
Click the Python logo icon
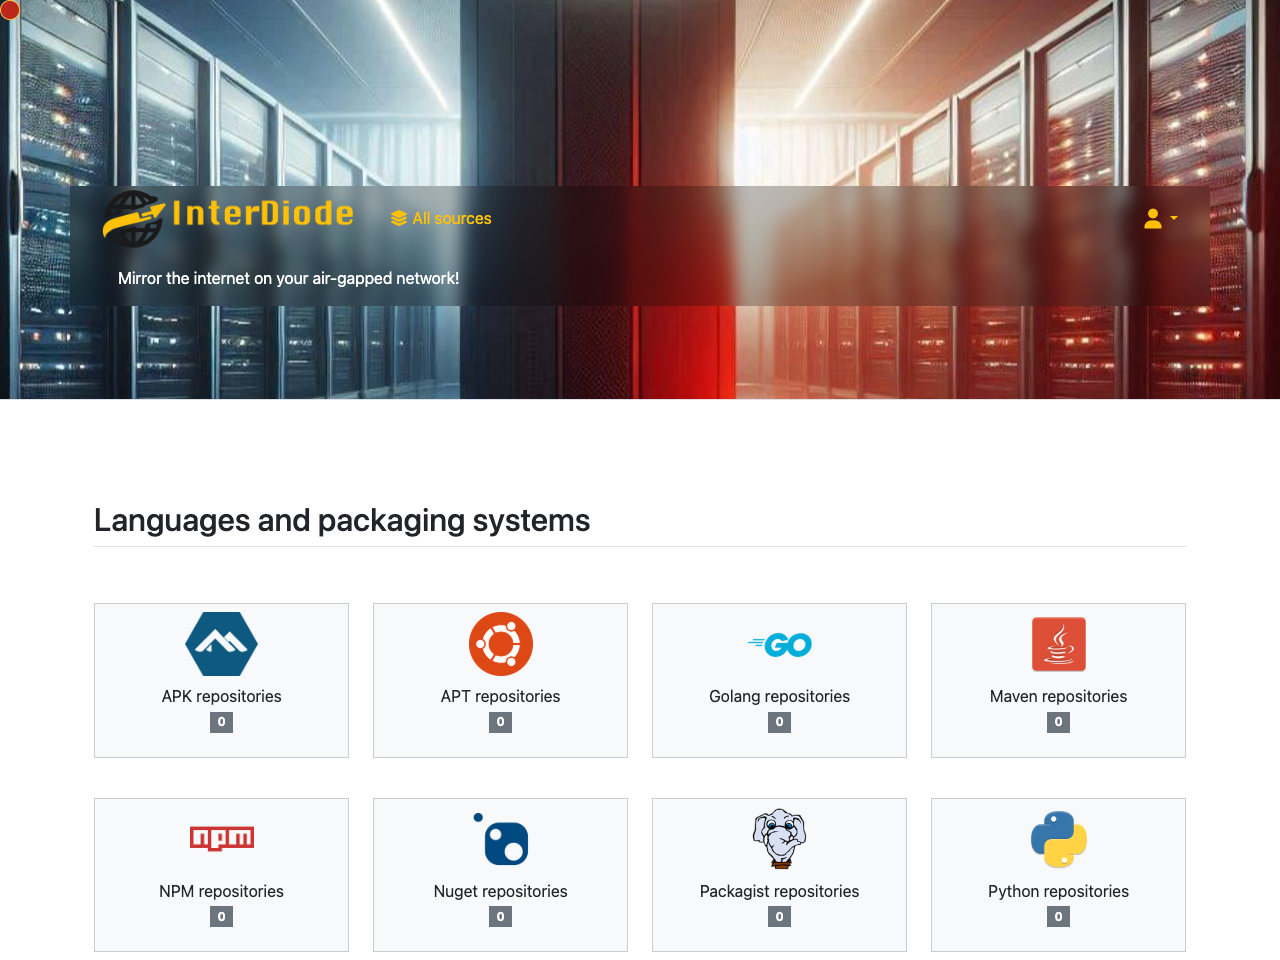click(1058, 839)
